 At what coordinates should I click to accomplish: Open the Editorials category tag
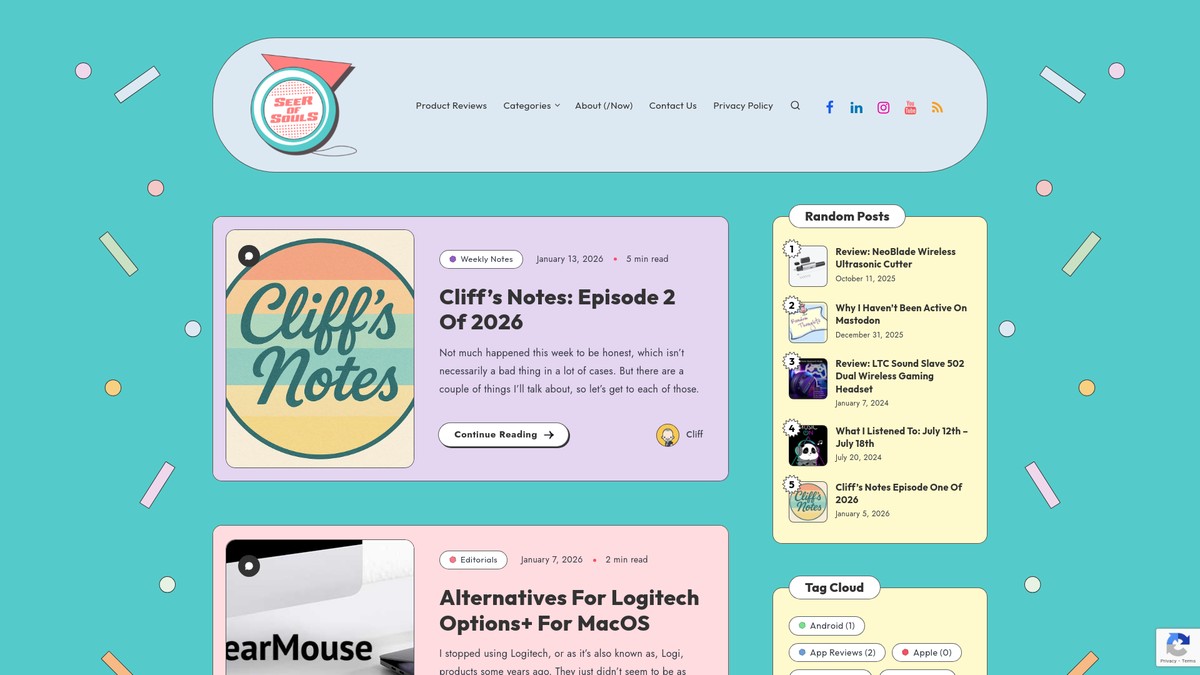point(473,560)
